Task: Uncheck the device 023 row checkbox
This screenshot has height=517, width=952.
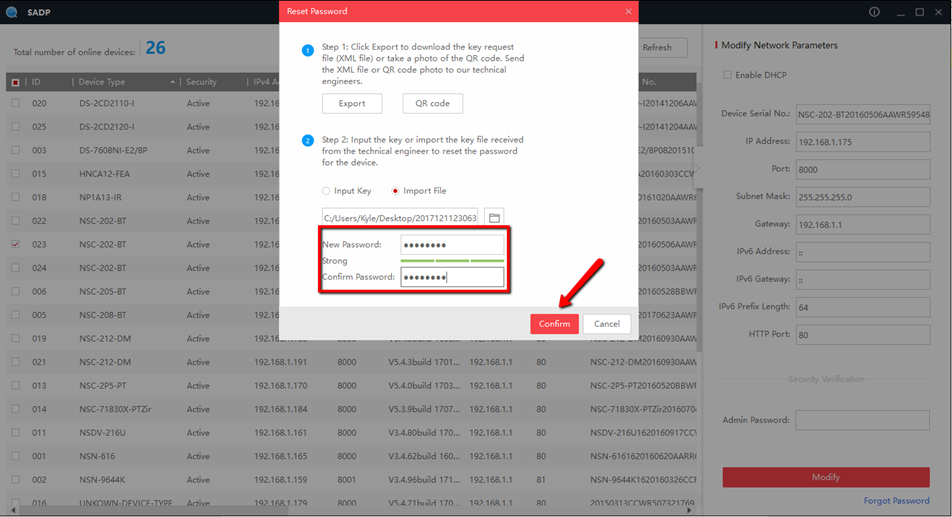Action: [x=15, y=244]
